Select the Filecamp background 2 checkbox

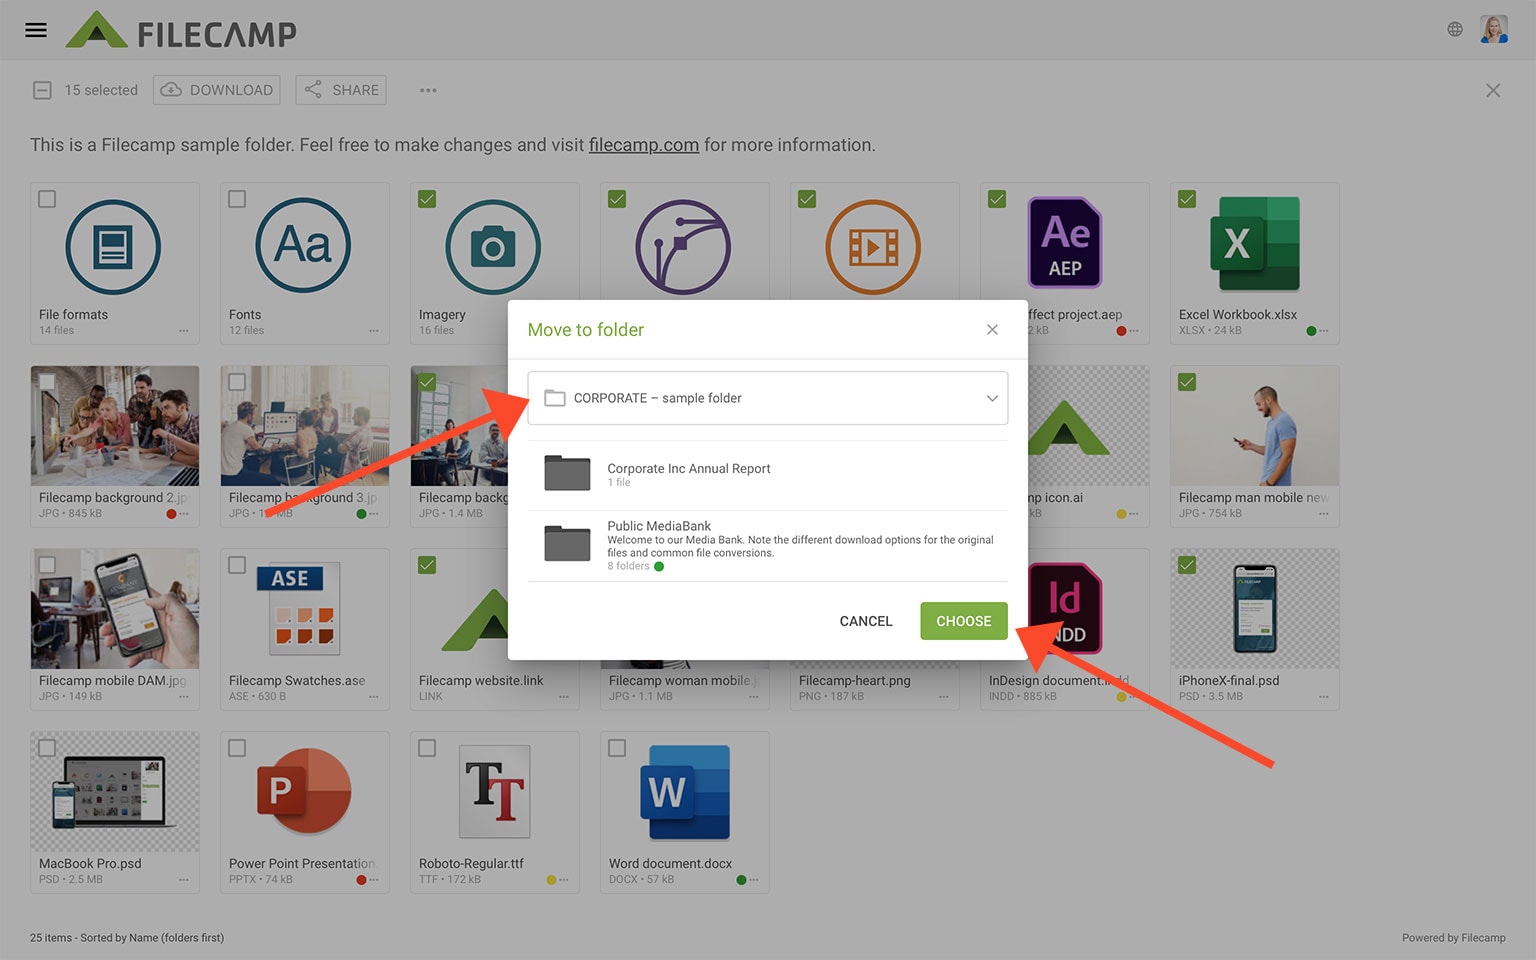47,382
